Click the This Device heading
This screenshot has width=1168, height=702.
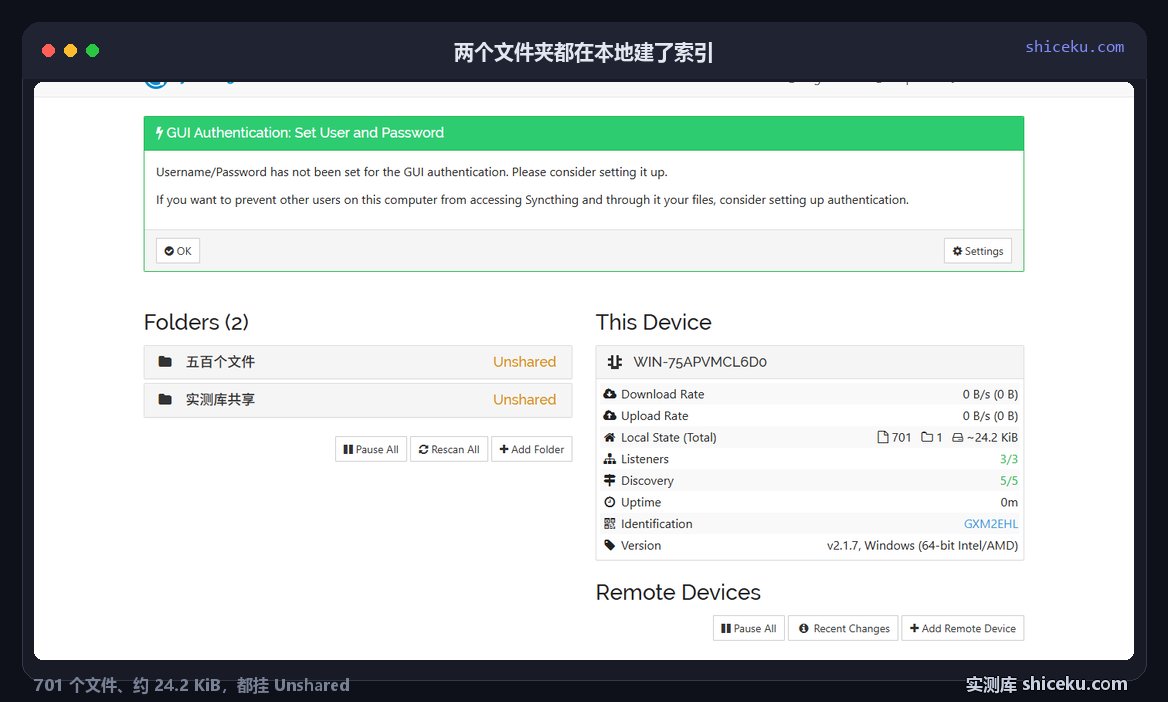653,322
